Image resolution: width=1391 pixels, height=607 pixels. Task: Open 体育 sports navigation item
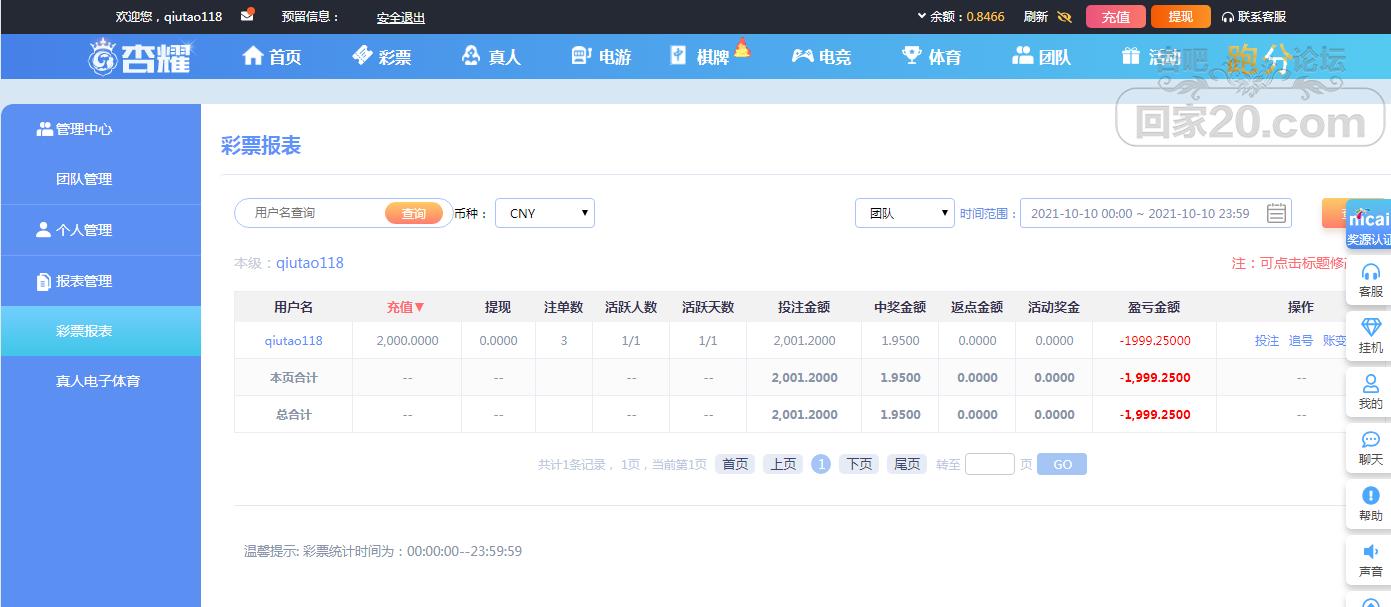(931, 57)
